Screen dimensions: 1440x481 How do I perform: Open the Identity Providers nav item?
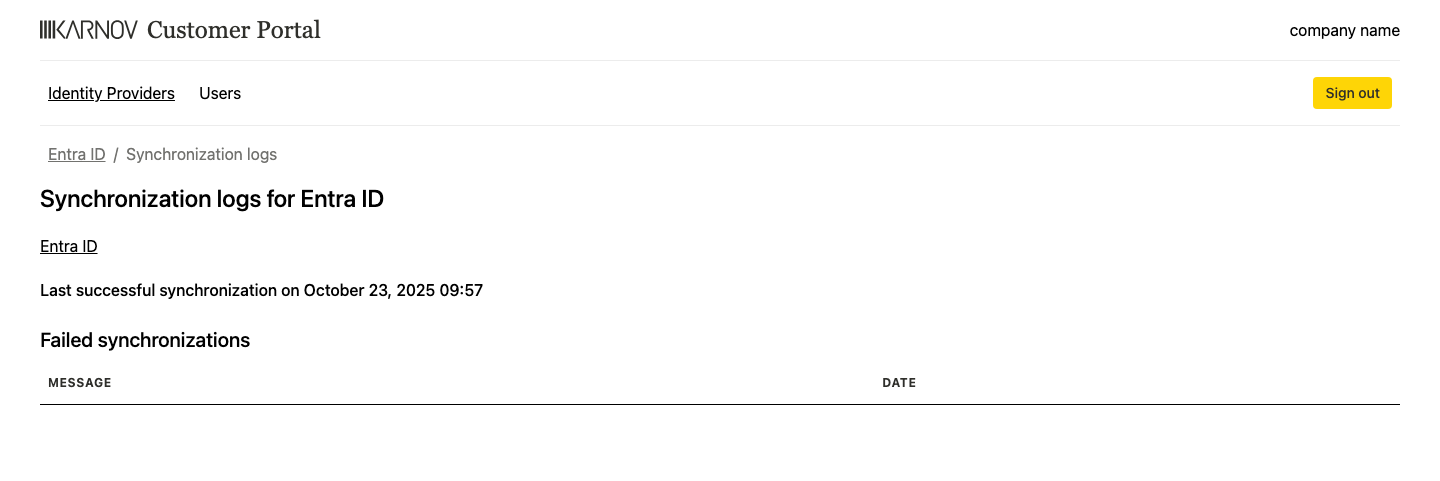(x=111, y=93)
